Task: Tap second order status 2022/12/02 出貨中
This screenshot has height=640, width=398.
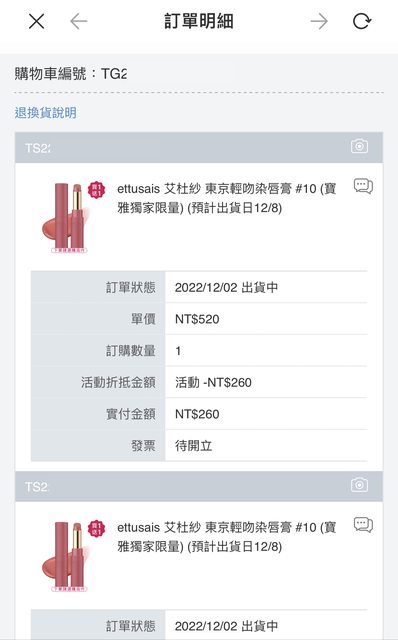Action: coord(226,626)
